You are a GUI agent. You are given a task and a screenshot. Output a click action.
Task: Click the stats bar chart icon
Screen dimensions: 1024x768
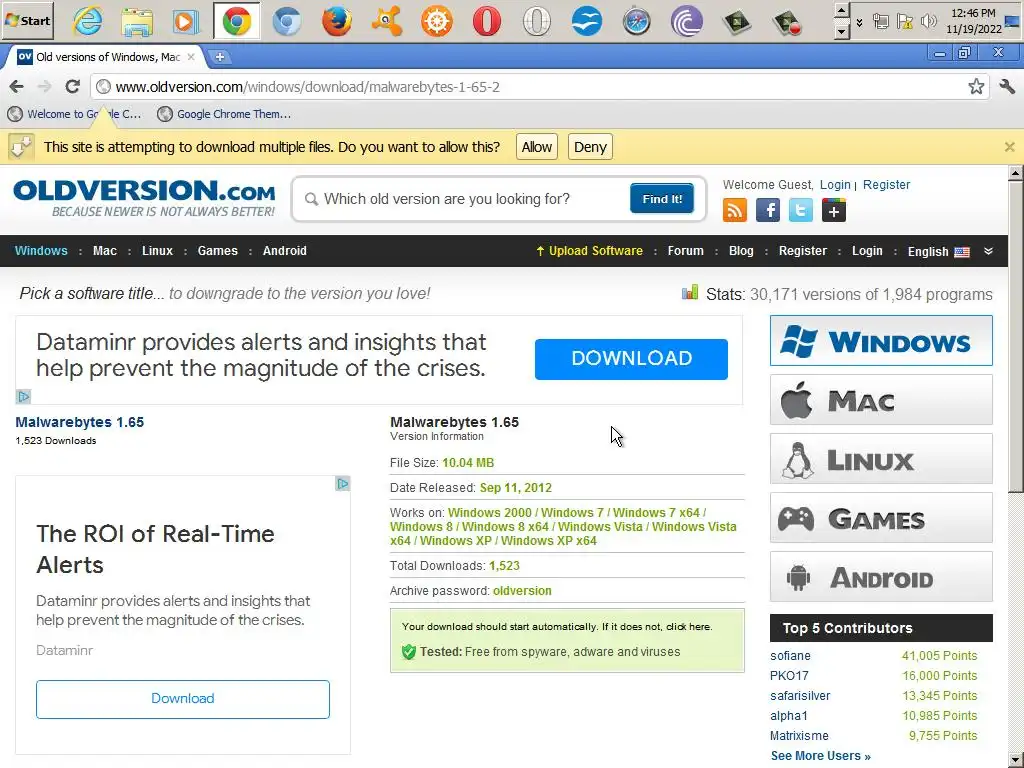tap(690, 293)
